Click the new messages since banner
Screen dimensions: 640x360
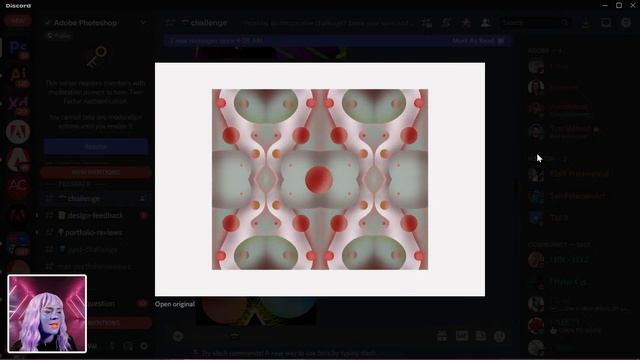[x=338, y=41]
